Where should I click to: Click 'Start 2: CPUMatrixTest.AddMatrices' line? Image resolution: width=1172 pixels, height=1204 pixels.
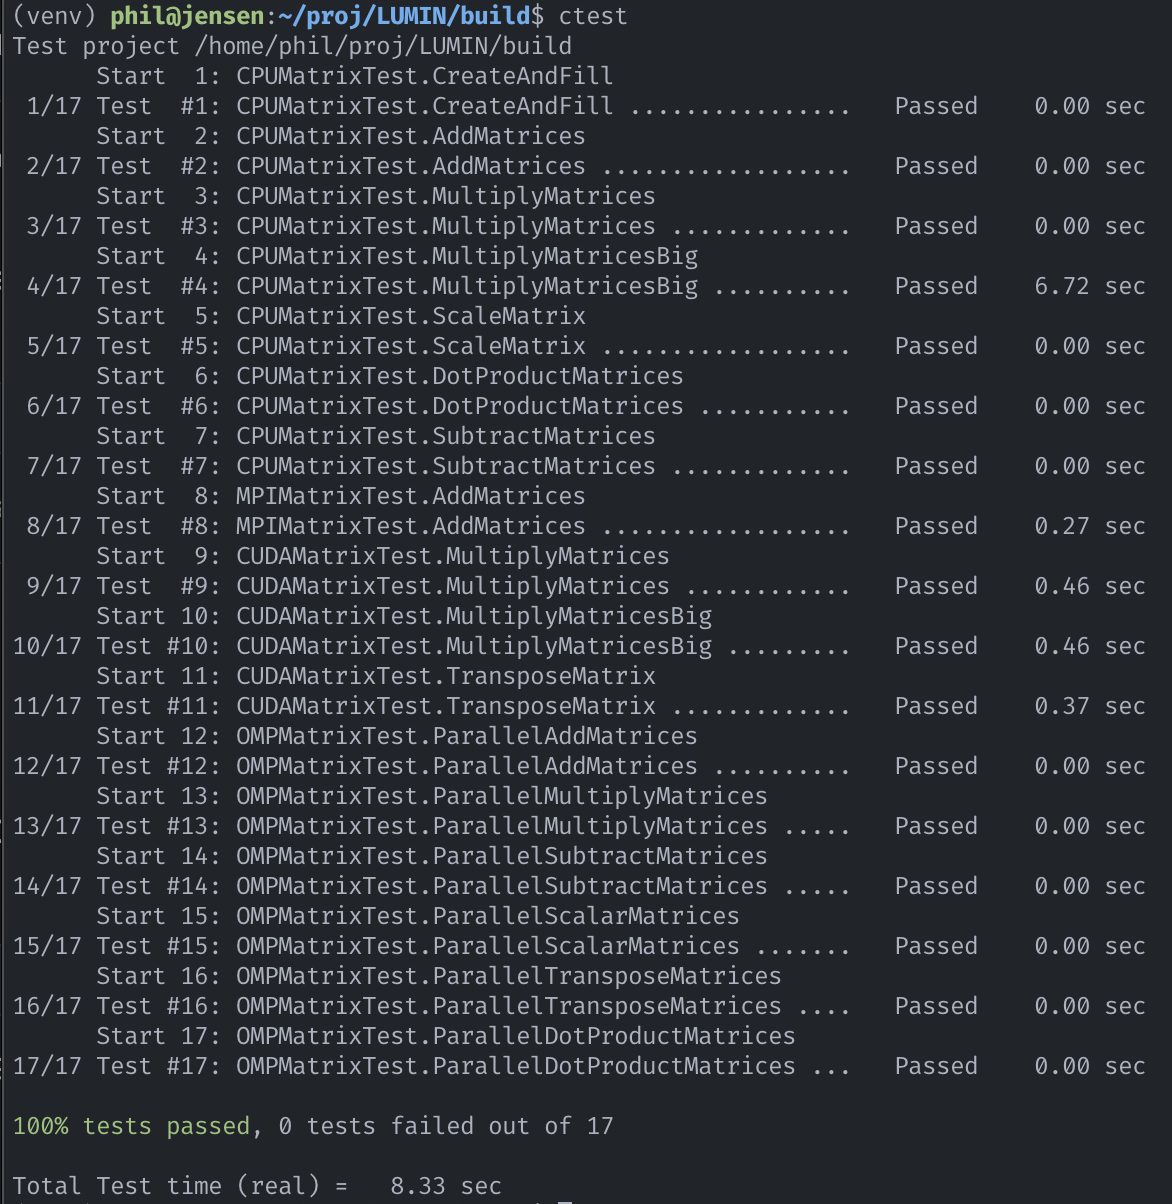pos(341,136)
